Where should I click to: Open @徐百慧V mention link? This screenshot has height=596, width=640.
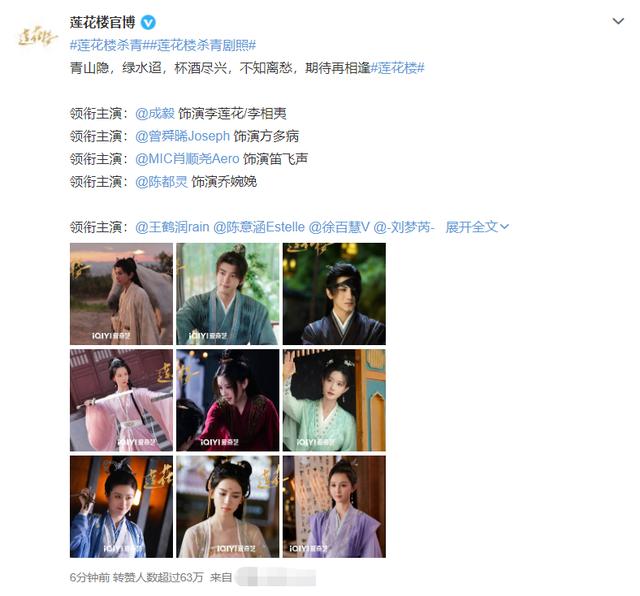(x=339, y=227)
